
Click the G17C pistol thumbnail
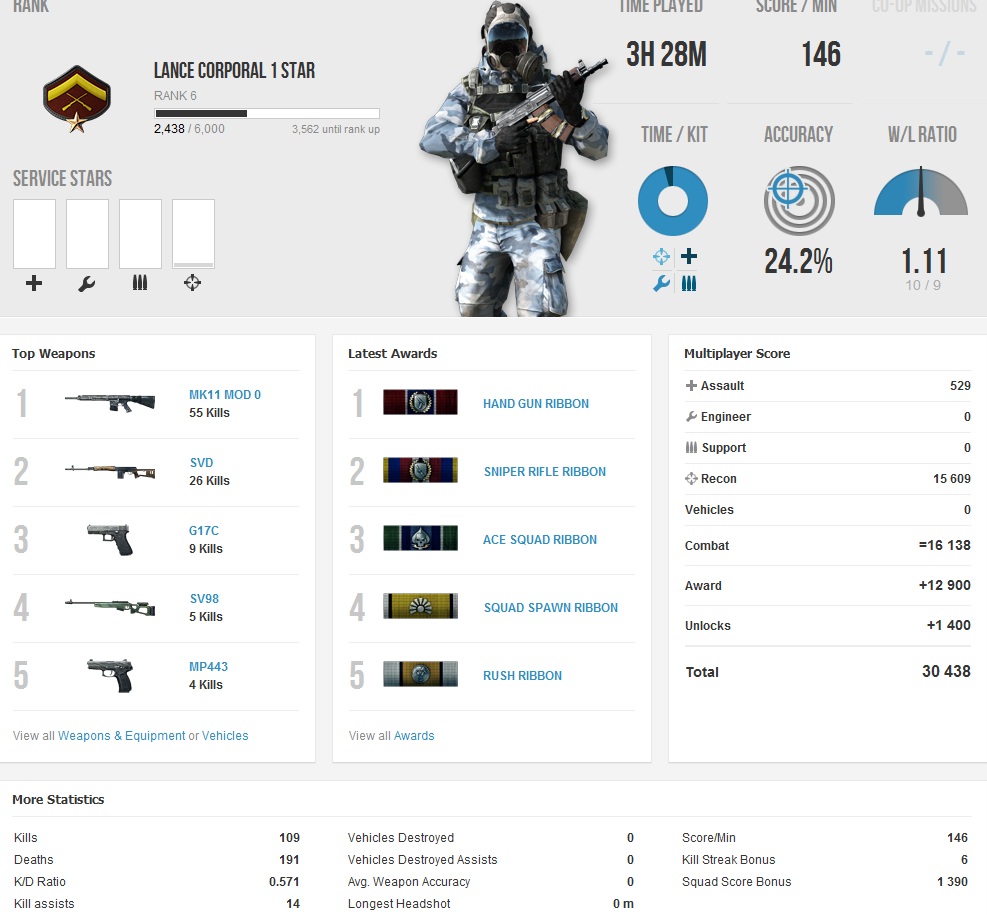tap(110, 539)
